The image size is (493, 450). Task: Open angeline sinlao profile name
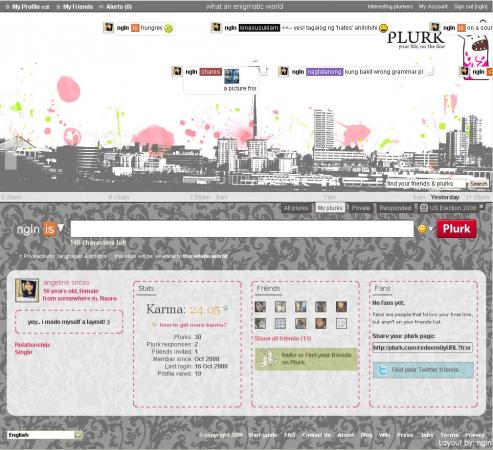(66, 282)
